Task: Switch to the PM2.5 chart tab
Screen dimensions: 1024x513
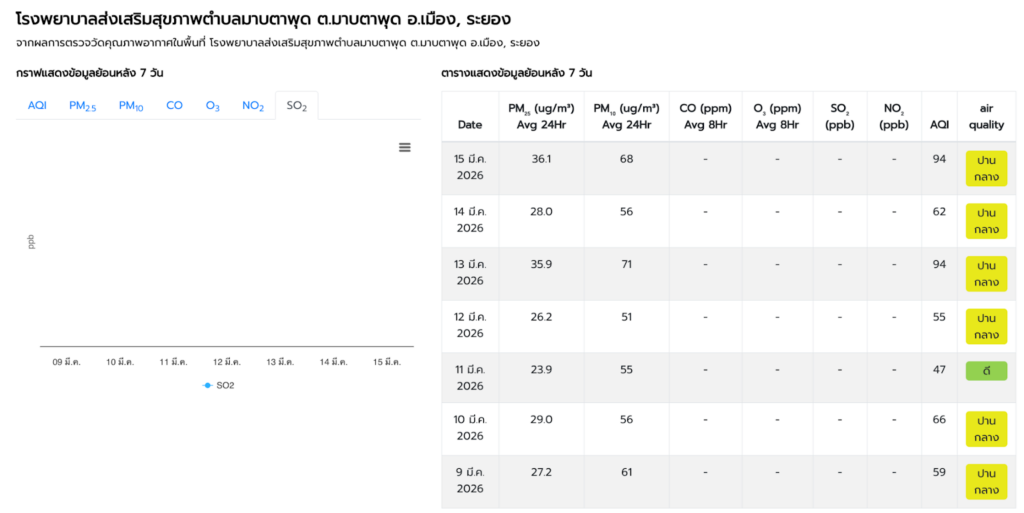Action: [x=82, y=105]
